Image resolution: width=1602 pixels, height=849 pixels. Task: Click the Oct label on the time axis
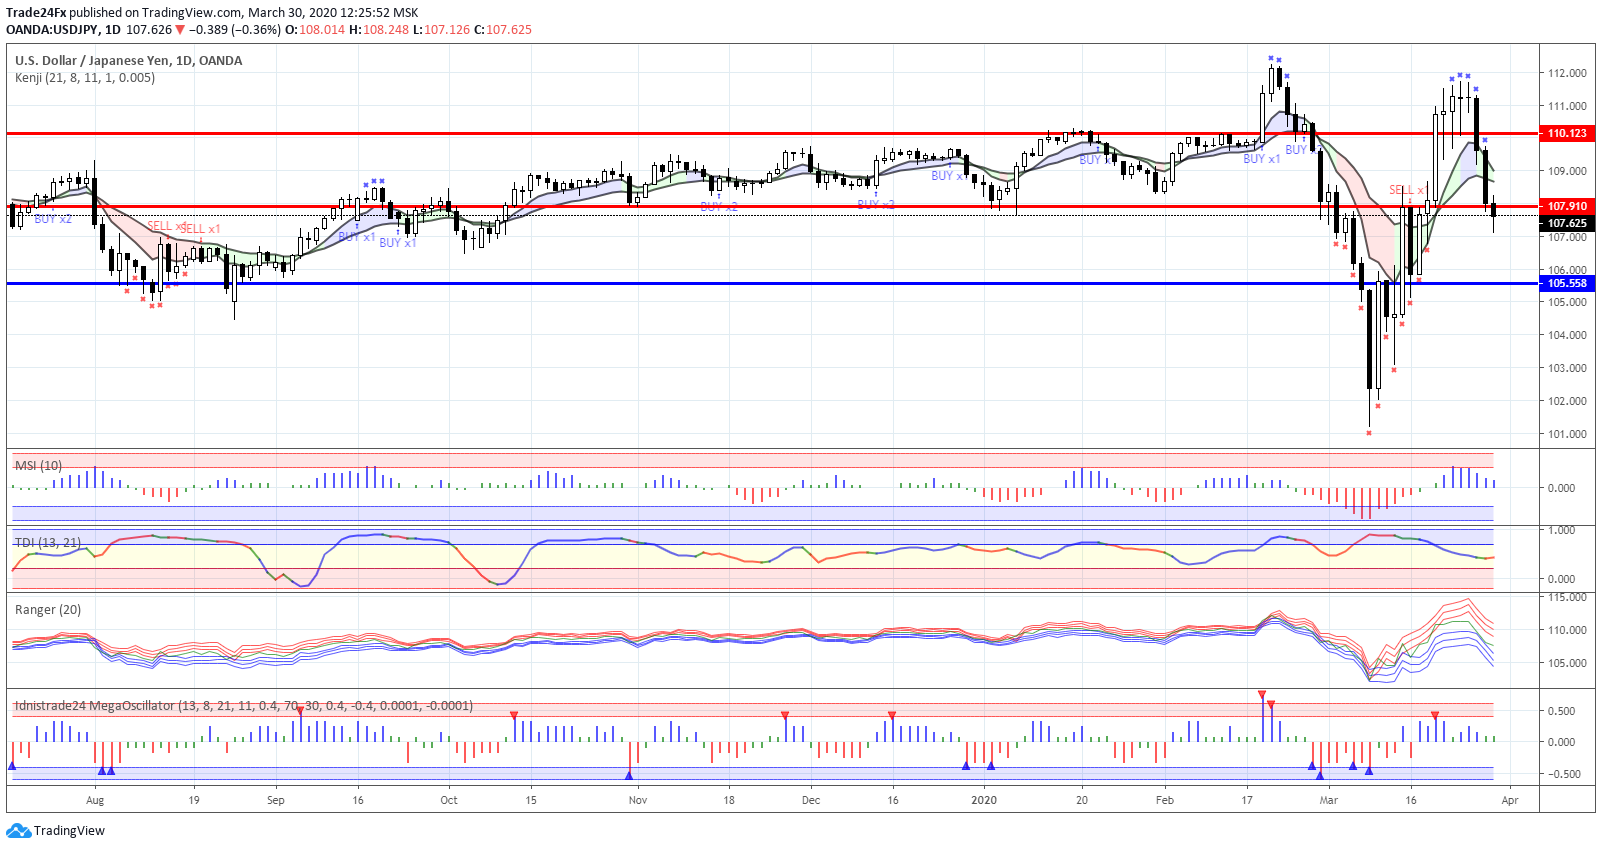pyautogui.click(x=449, y=800)
